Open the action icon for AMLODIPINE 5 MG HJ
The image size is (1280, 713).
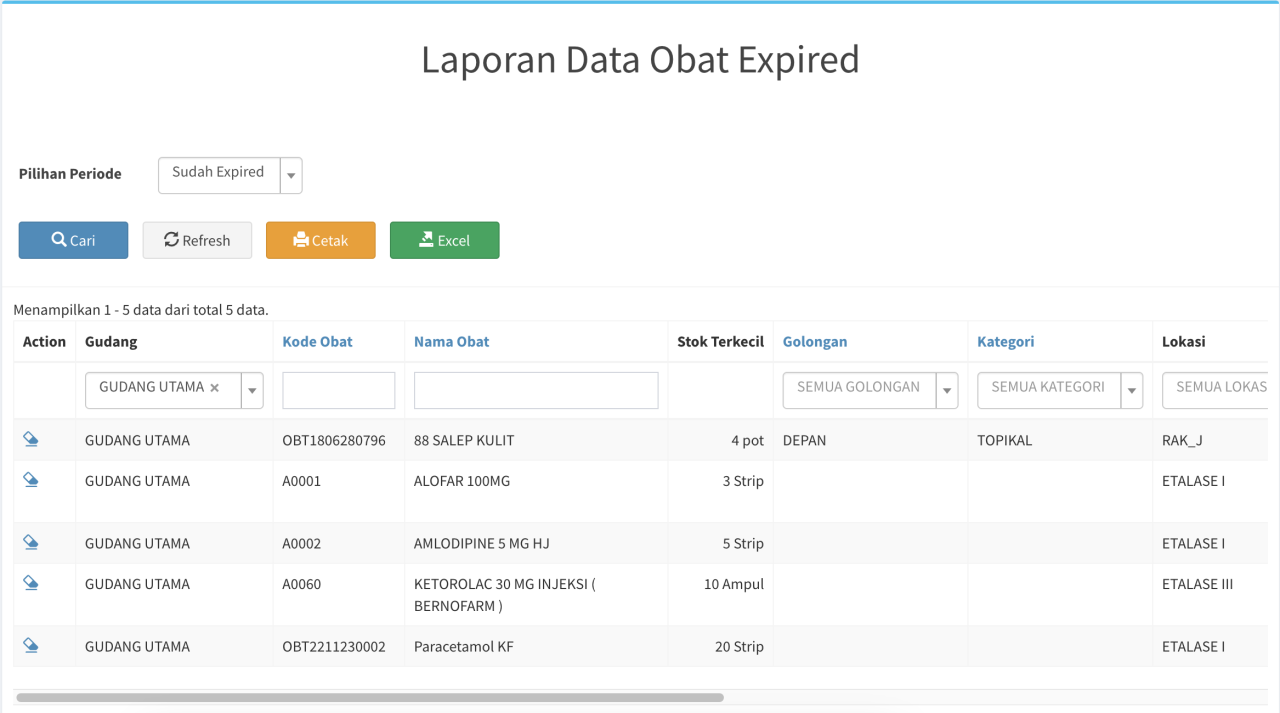tap(30, 541)
